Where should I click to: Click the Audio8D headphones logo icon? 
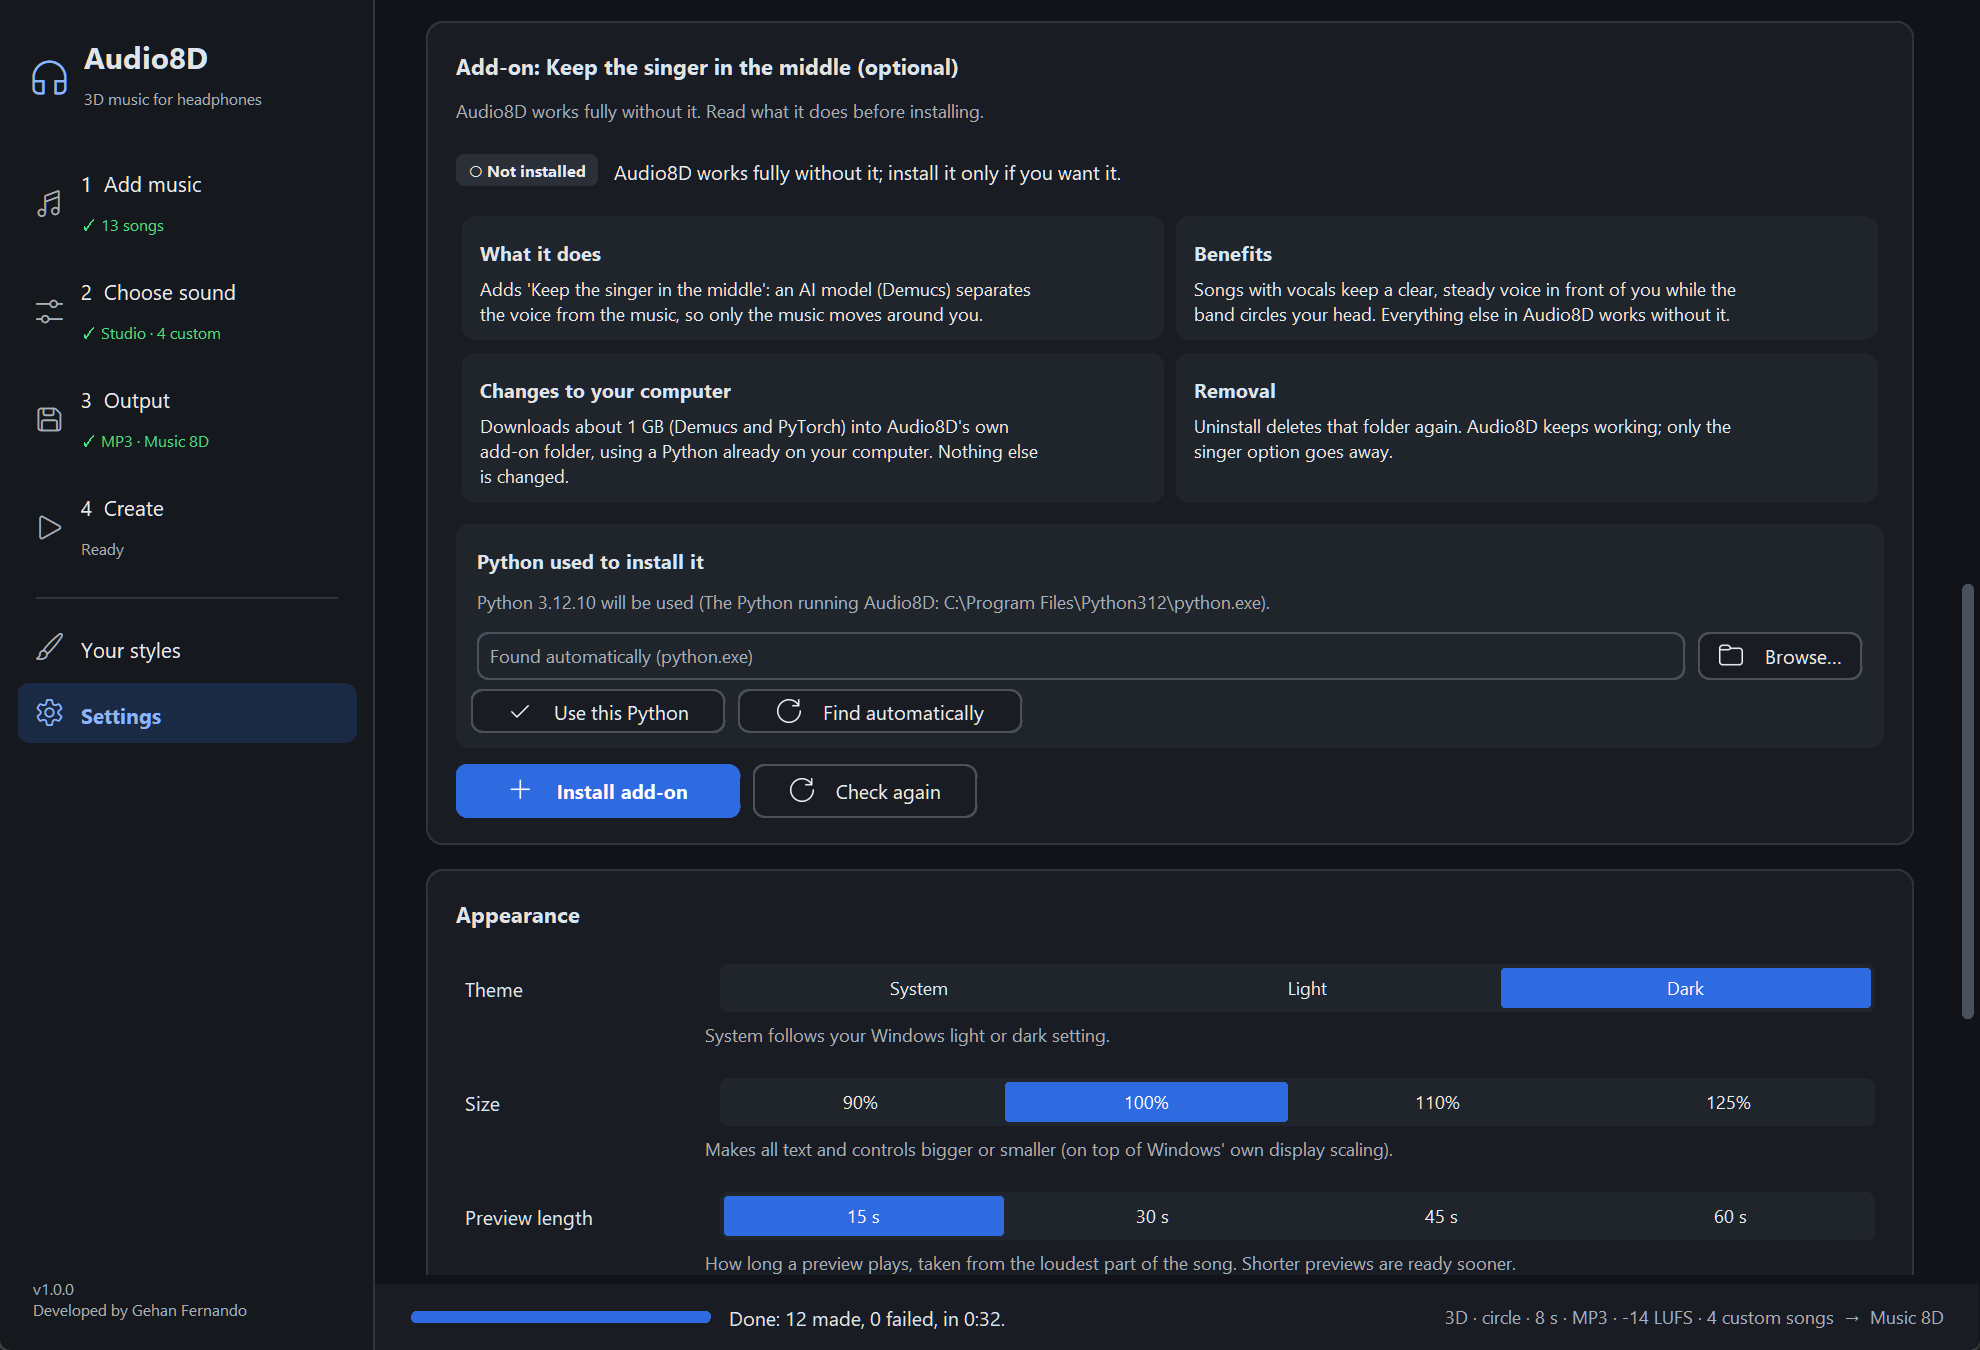click(49, 77)
